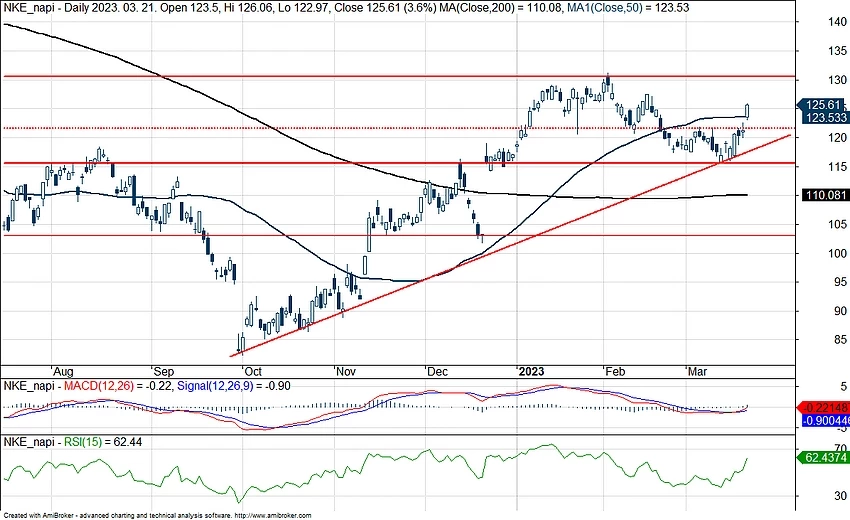Image resolution: width=850 pixels, height=520 pixels.
Task: Click the 'Dec' month label on time axis
Action: pos(437,372)
